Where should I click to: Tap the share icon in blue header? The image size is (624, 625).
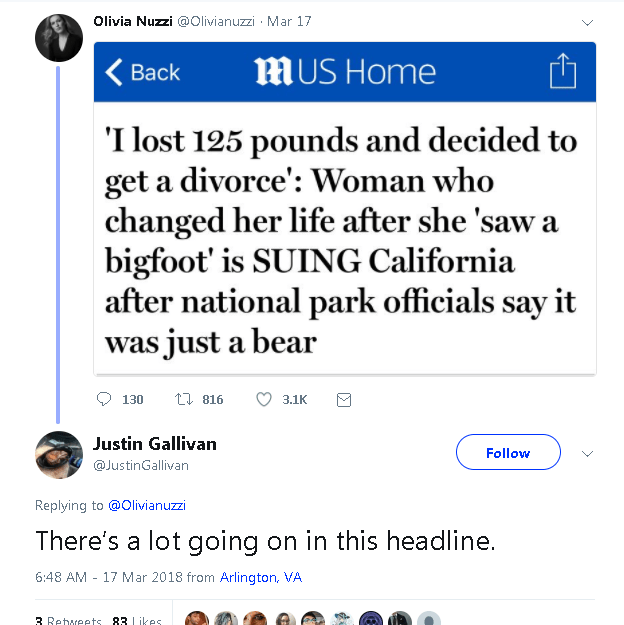coord(563,71)
